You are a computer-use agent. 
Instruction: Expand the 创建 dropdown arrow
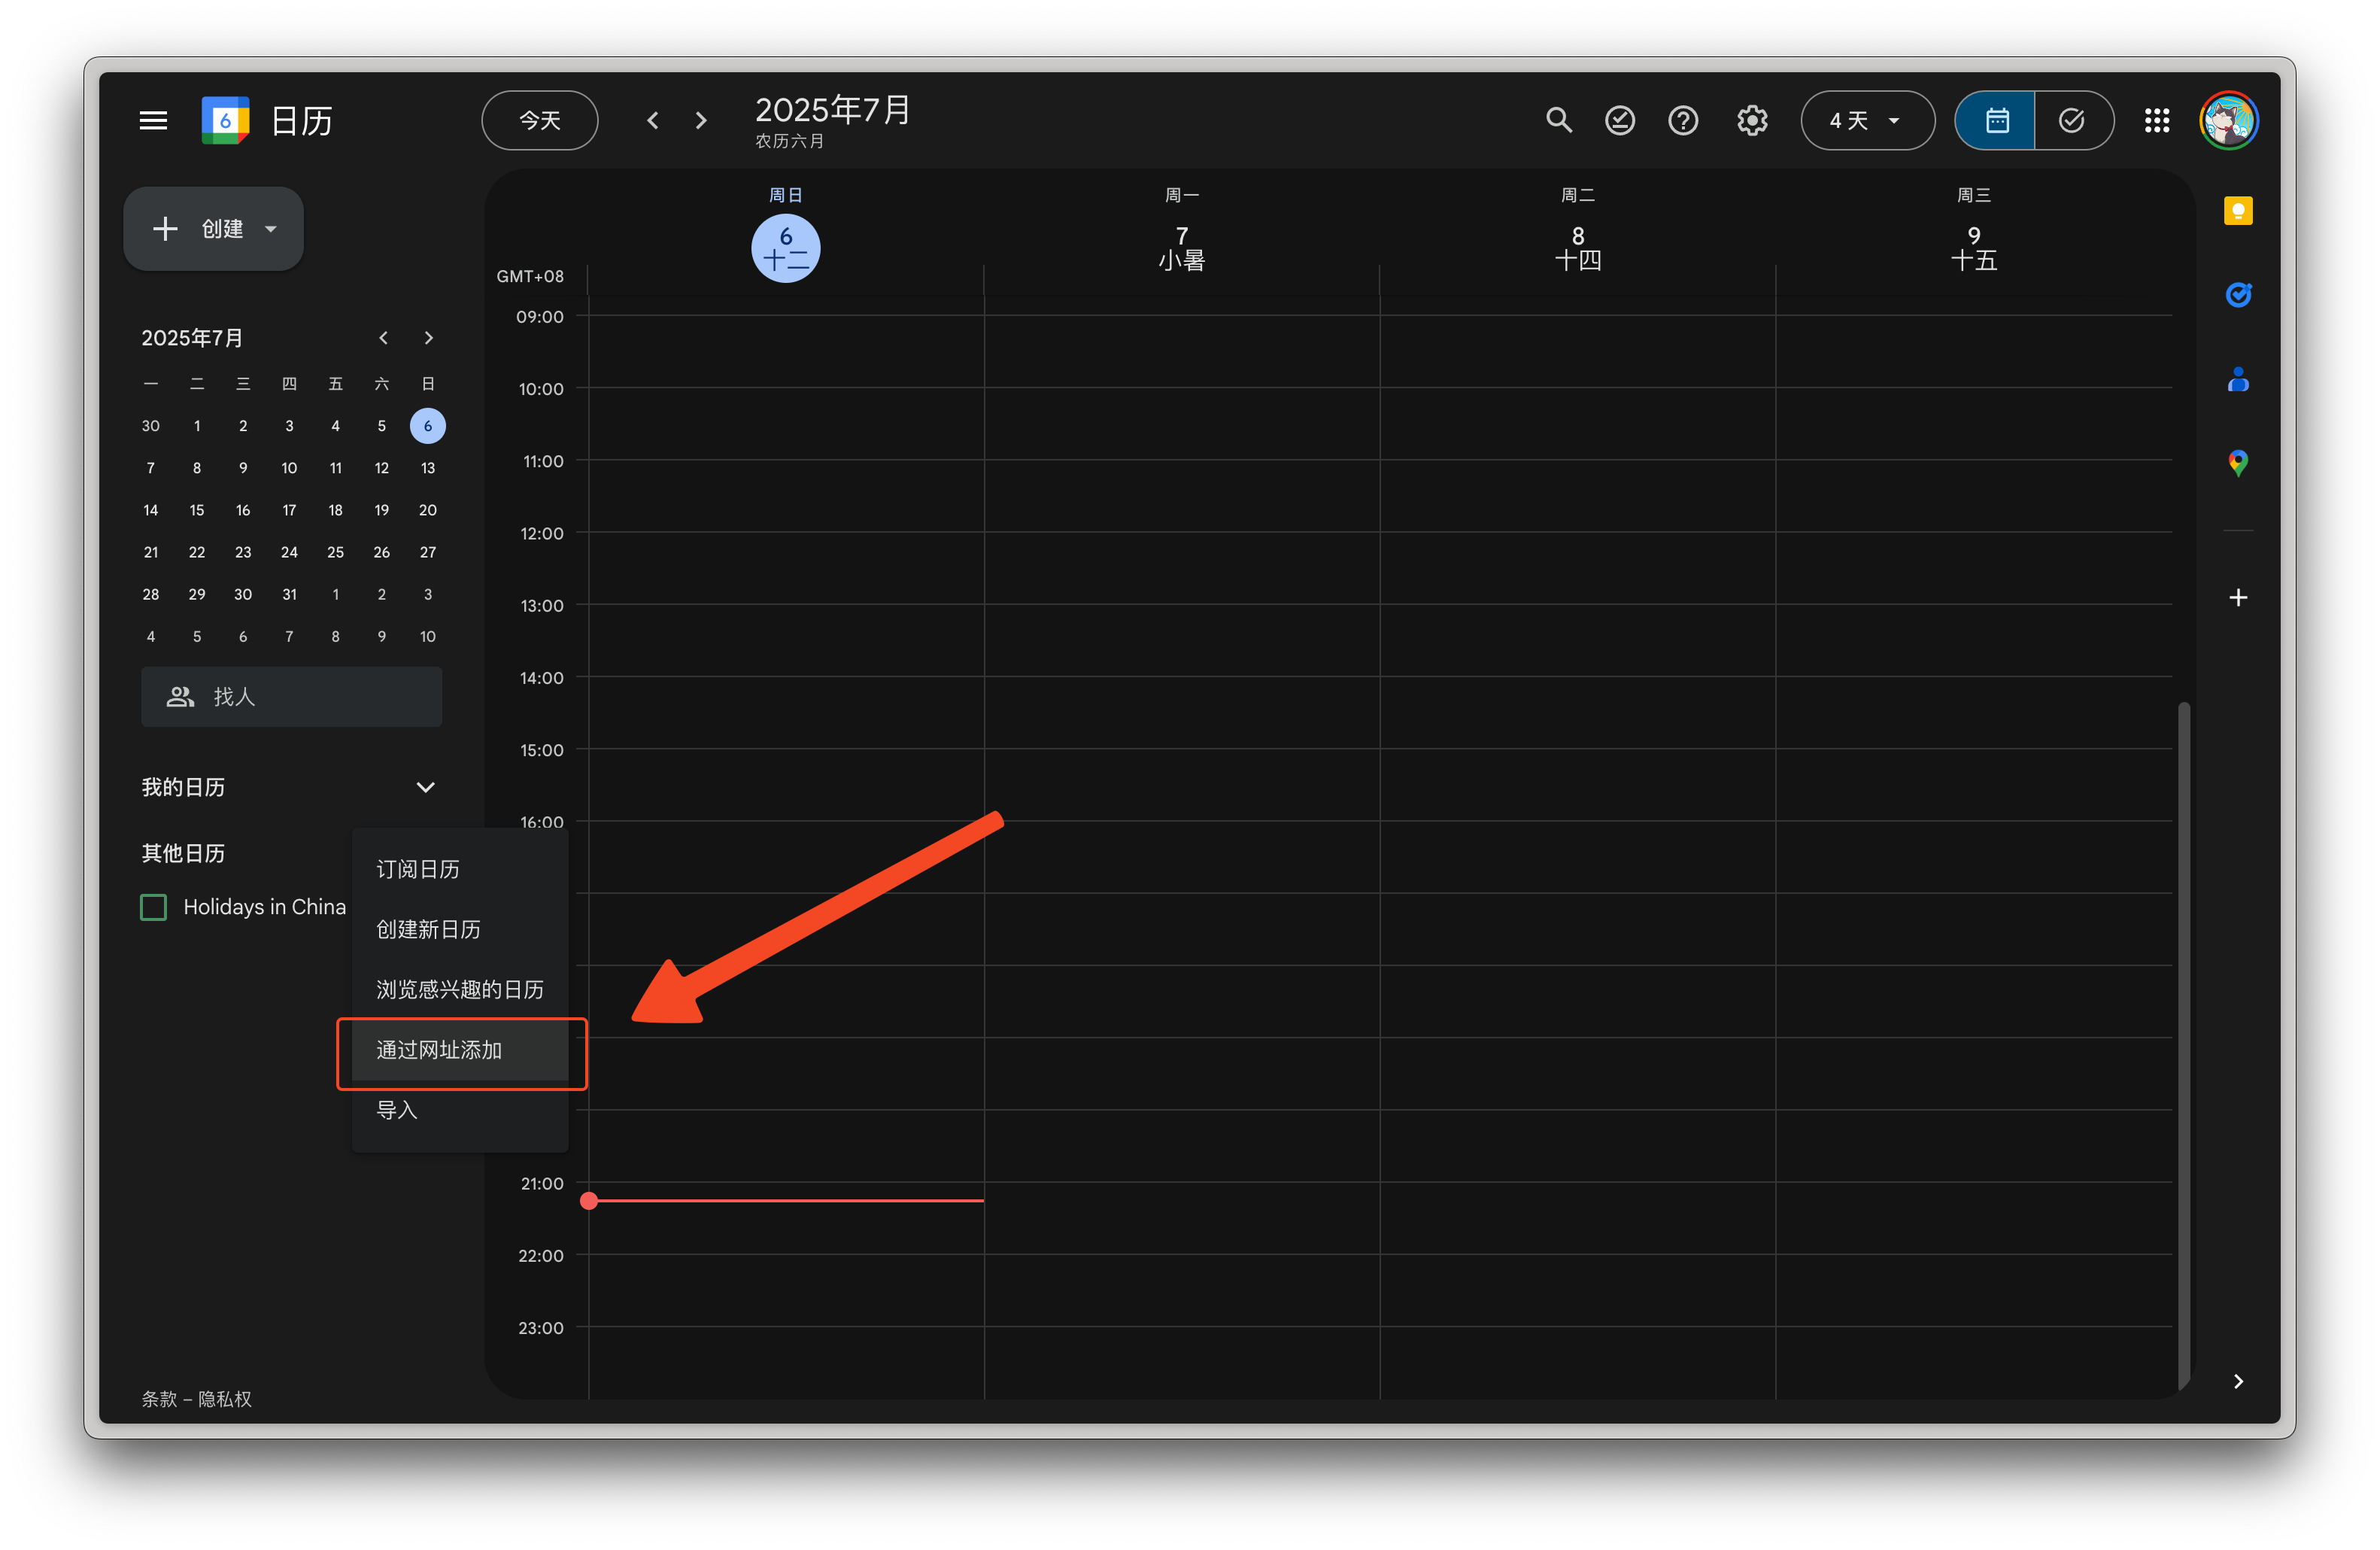pyautogui.click(x=271, y=229)
